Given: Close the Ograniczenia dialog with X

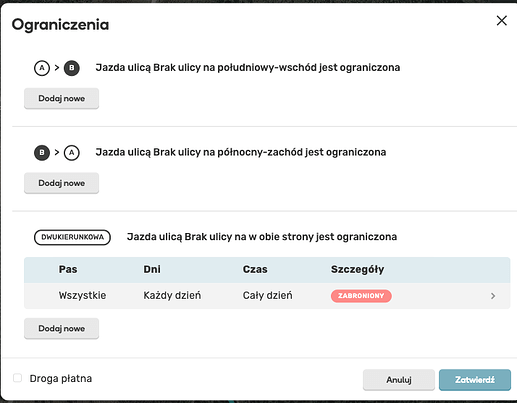Looking at the screenshot, I should (501, 21).
